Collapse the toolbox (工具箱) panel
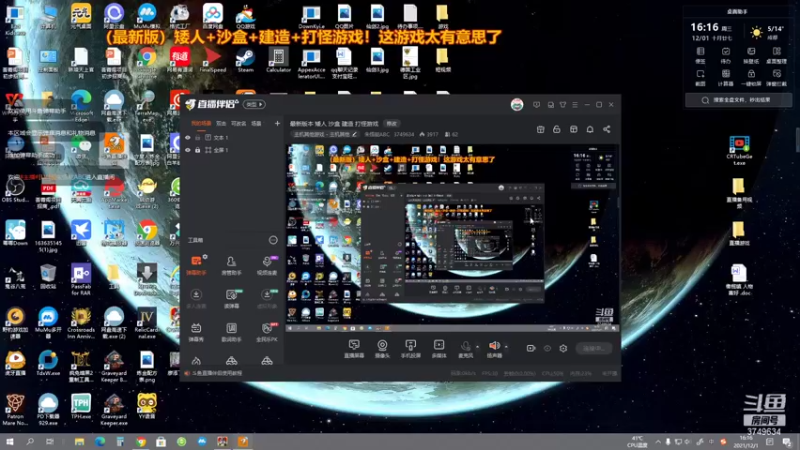800x450 pixels. [x=273, y=240]
